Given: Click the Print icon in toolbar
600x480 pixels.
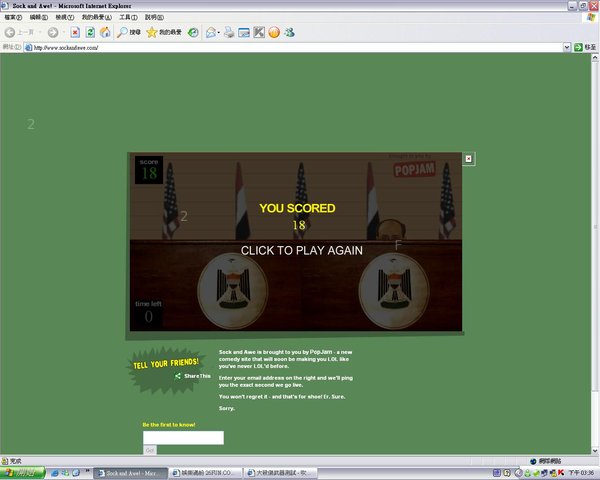Looking at the screenshot, I should 229,32.
